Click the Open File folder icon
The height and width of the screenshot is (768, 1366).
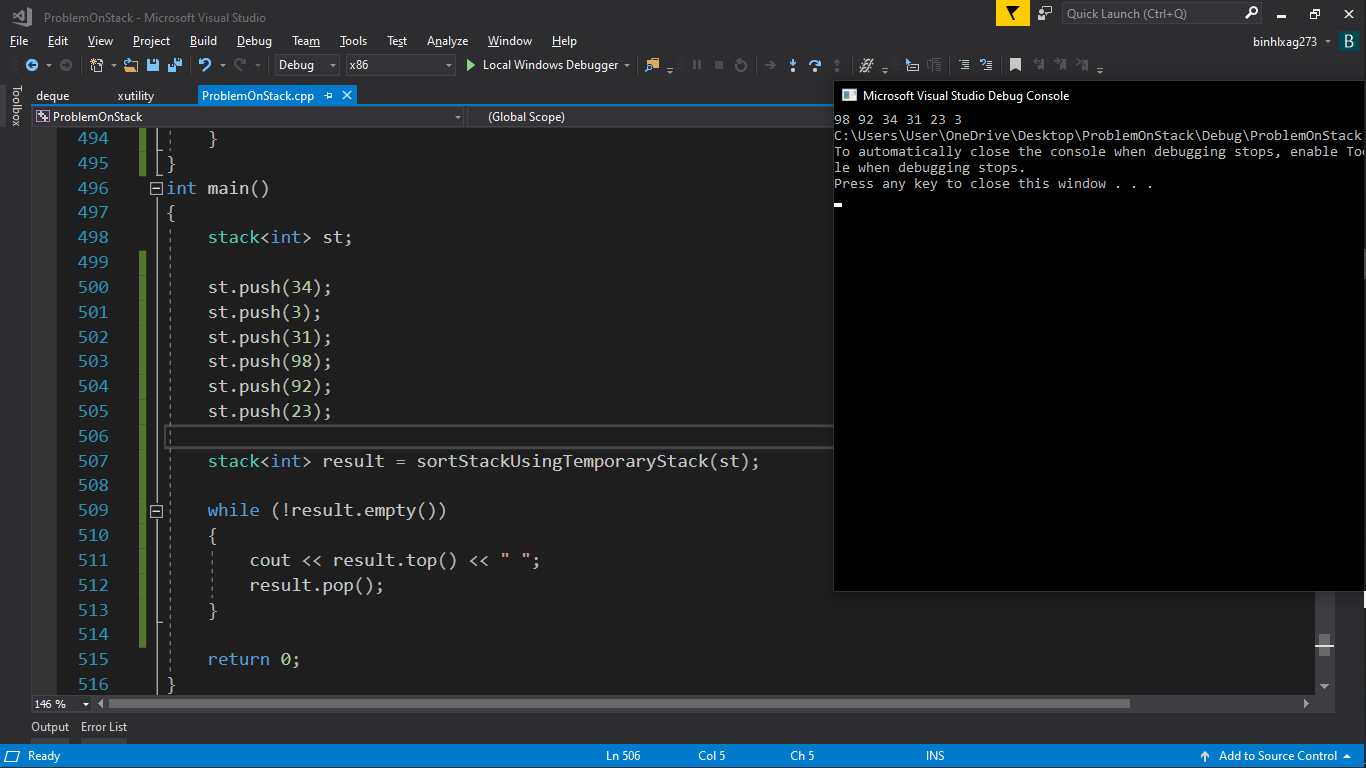[x=132, y=65]
